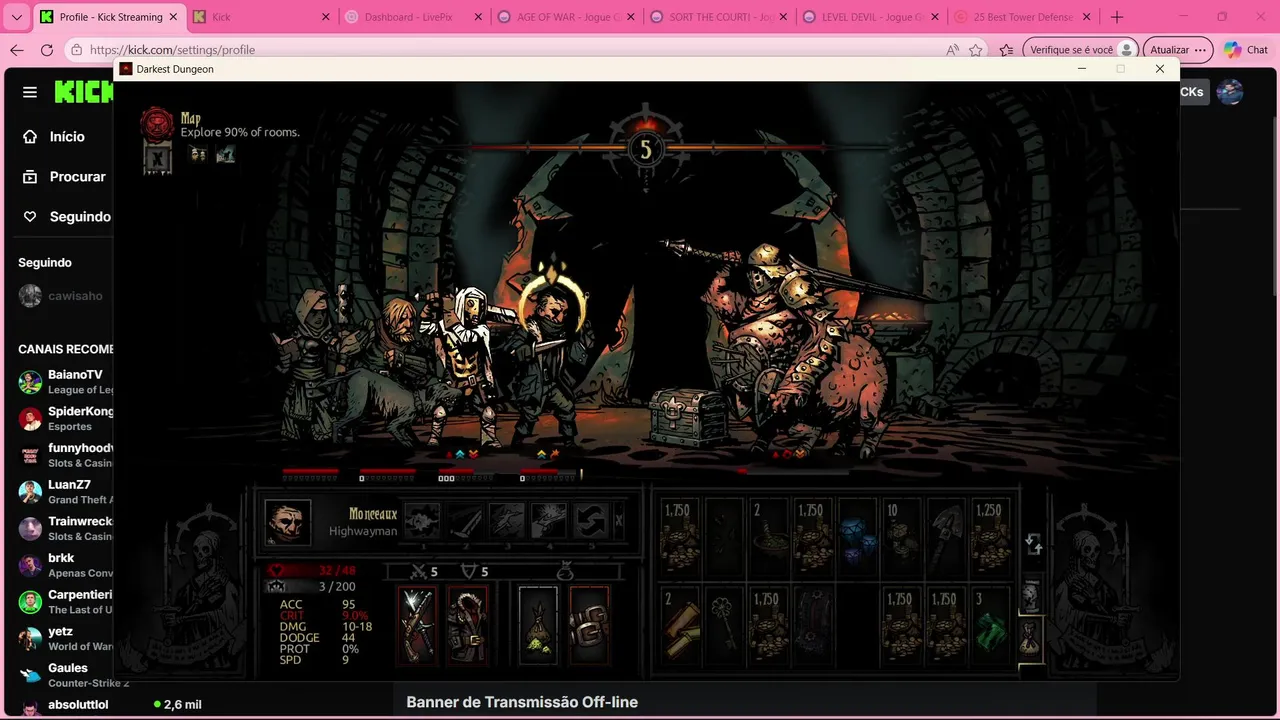
Task: Click the equipped fur-collar armor slot
Action: (467, 624)
